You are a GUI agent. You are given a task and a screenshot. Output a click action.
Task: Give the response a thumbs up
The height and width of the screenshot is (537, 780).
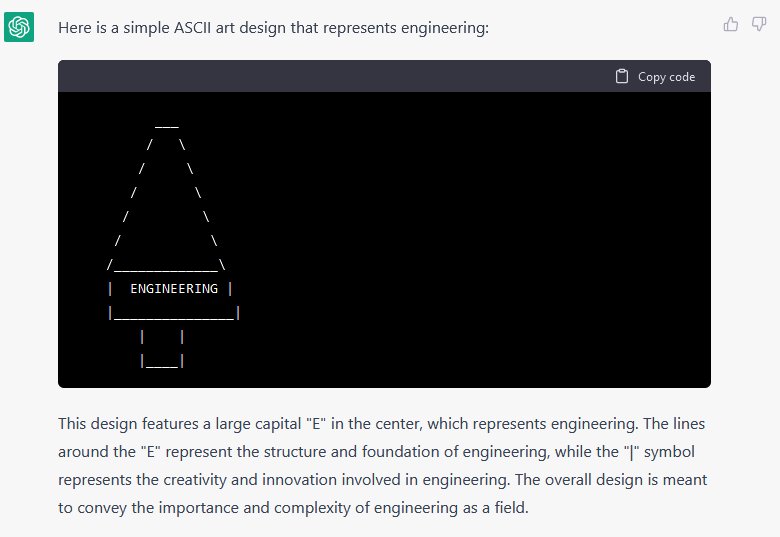point(731,24)
